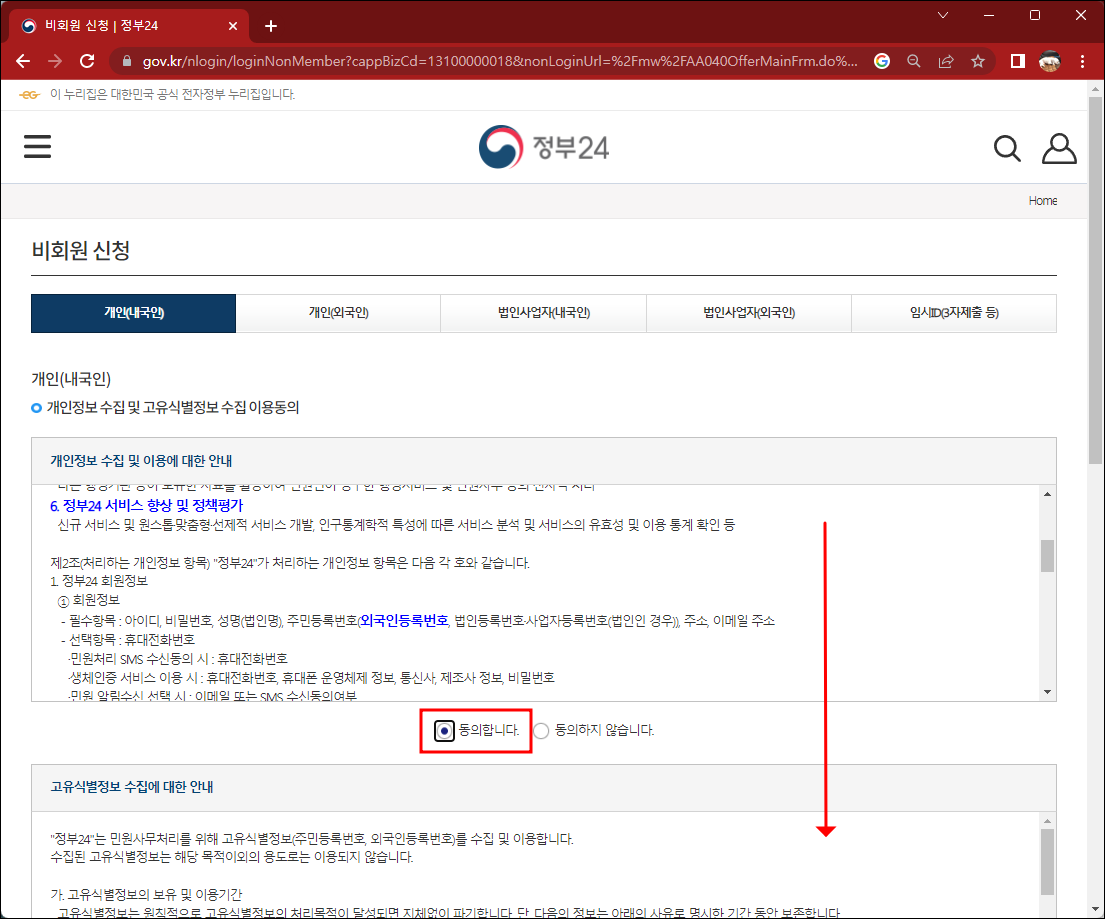Select the 동의하지 않습니다 radio button

[541, 730]
